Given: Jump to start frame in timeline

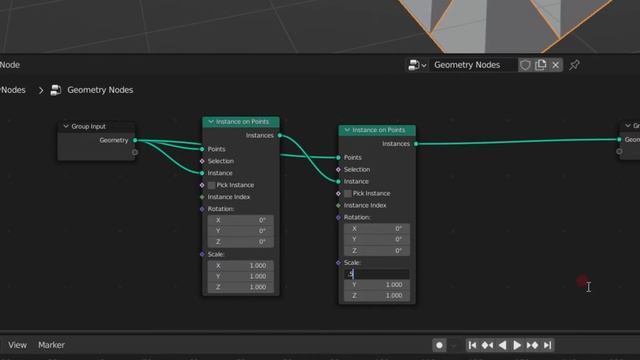Looking at the screenshot, I should (x=472, y=345).
